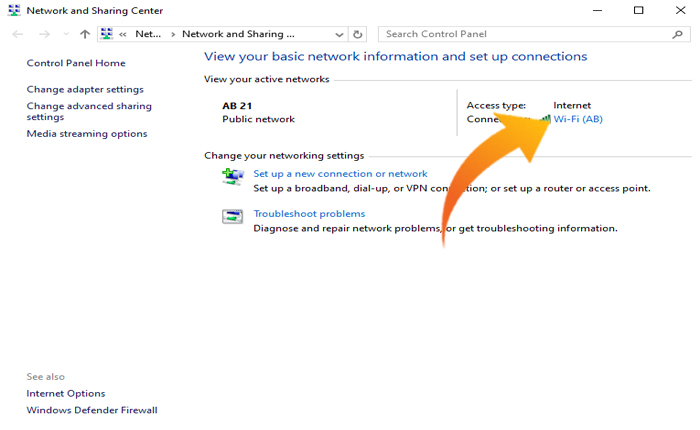Expand the double-chevron breadcrumb overflow
The image size is (700, 430).
coord(122,34)
